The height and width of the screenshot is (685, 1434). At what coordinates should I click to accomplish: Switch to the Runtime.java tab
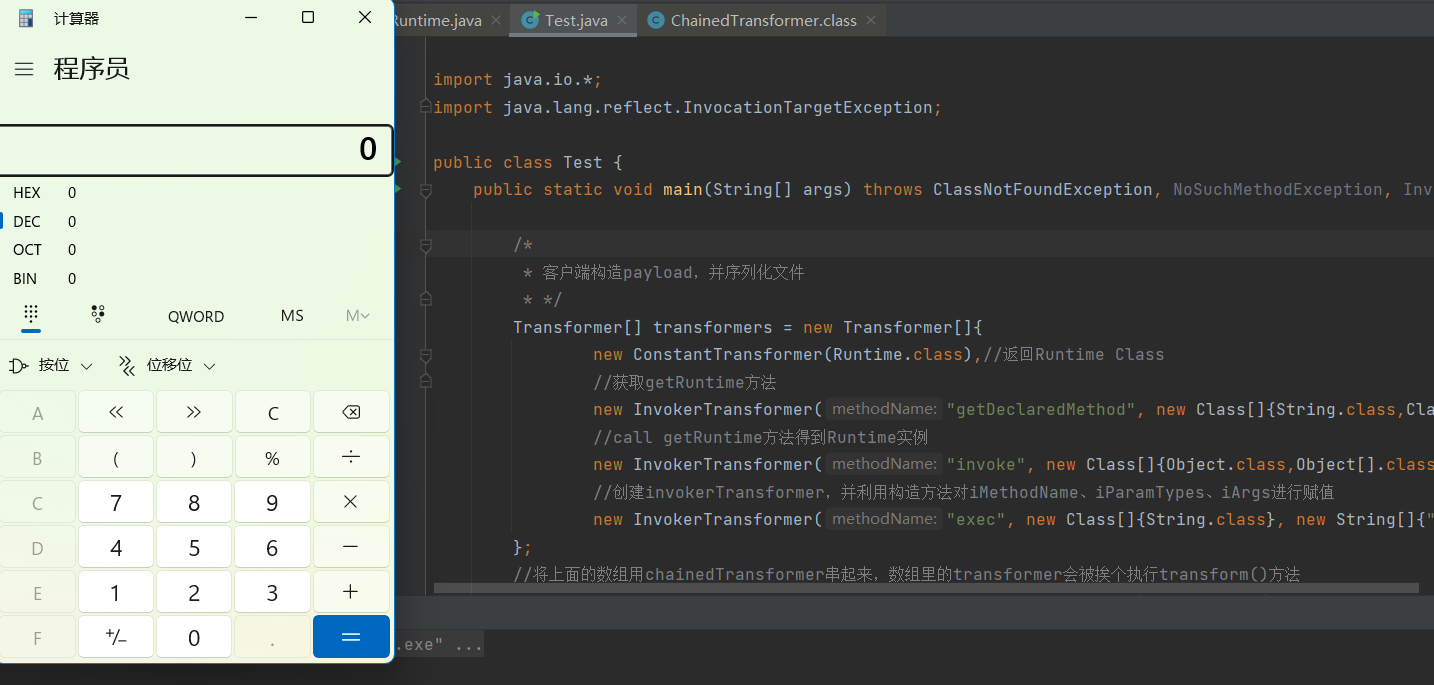point(449,20)
